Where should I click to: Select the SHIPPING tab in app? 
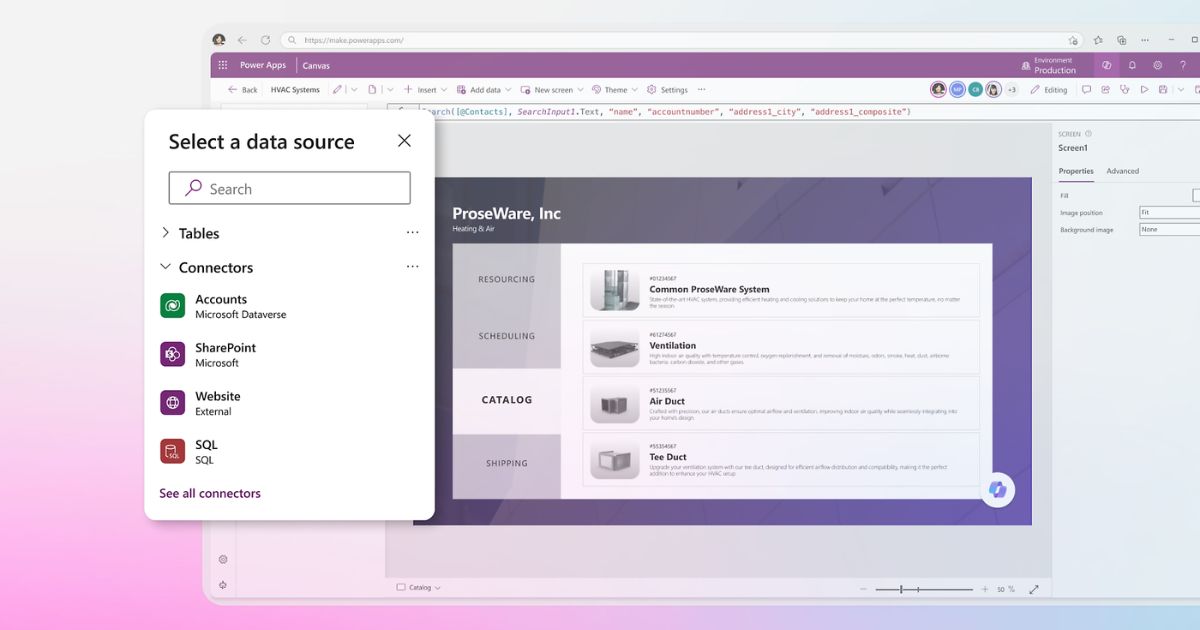coord(506,463)
